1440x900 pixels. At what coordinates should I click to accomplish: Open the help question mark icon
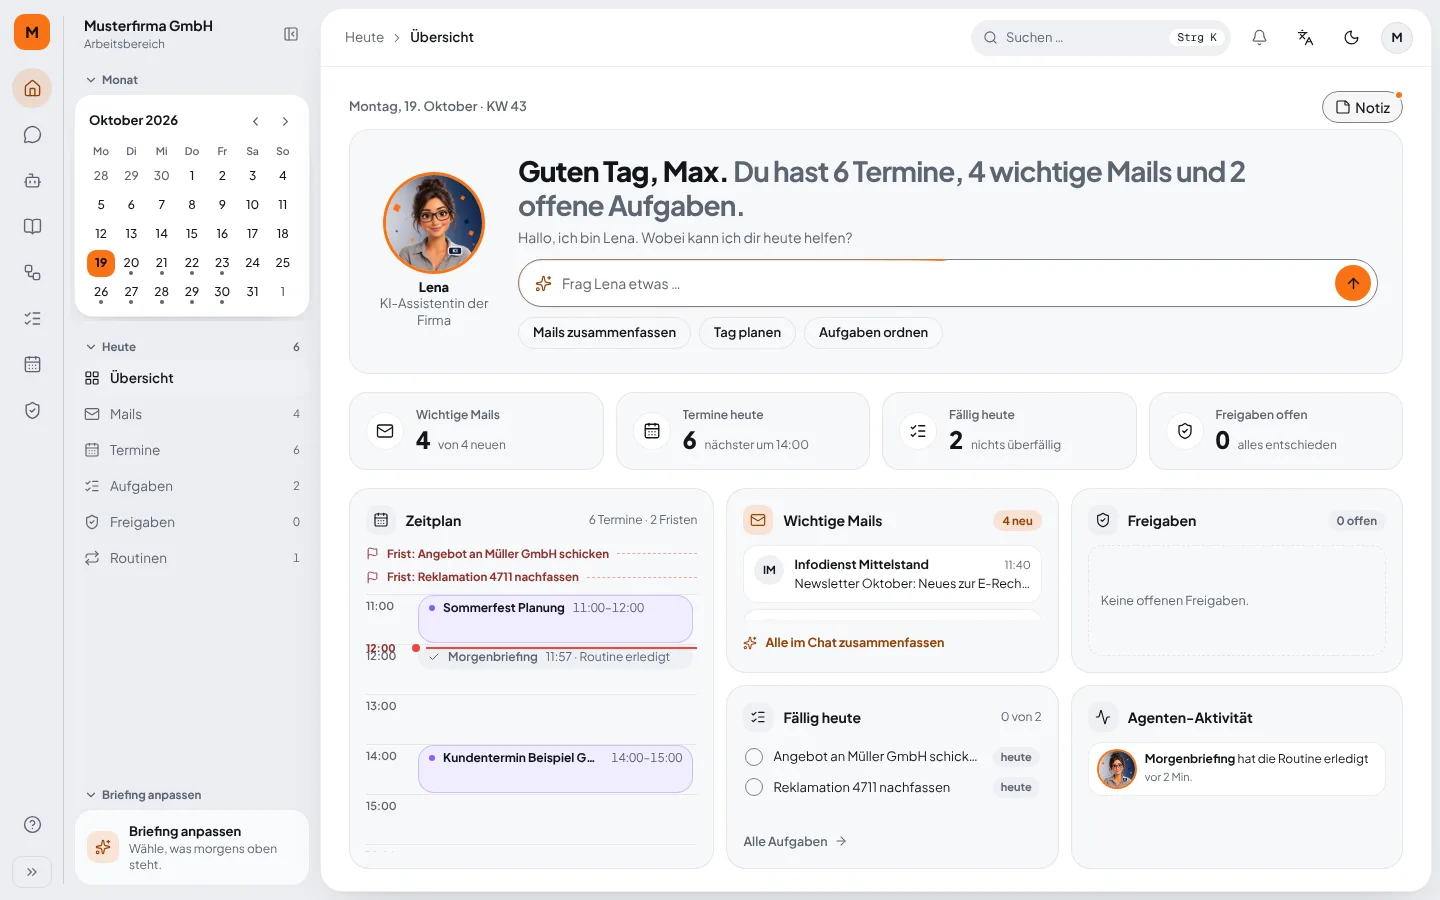click(32, 824)
